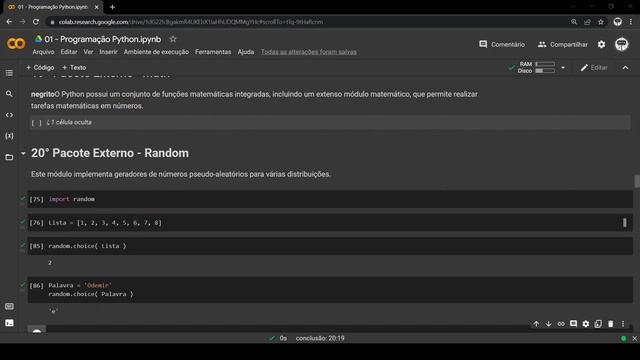Open browser zoom magnifier icon
The height and width of the screenshot is (360, 640).
point(574,22)
